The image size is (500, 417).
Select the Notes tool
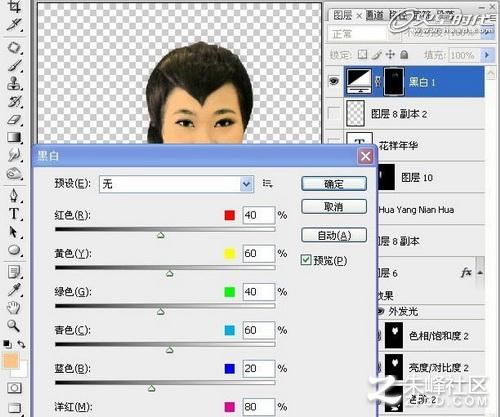point(14,272)
